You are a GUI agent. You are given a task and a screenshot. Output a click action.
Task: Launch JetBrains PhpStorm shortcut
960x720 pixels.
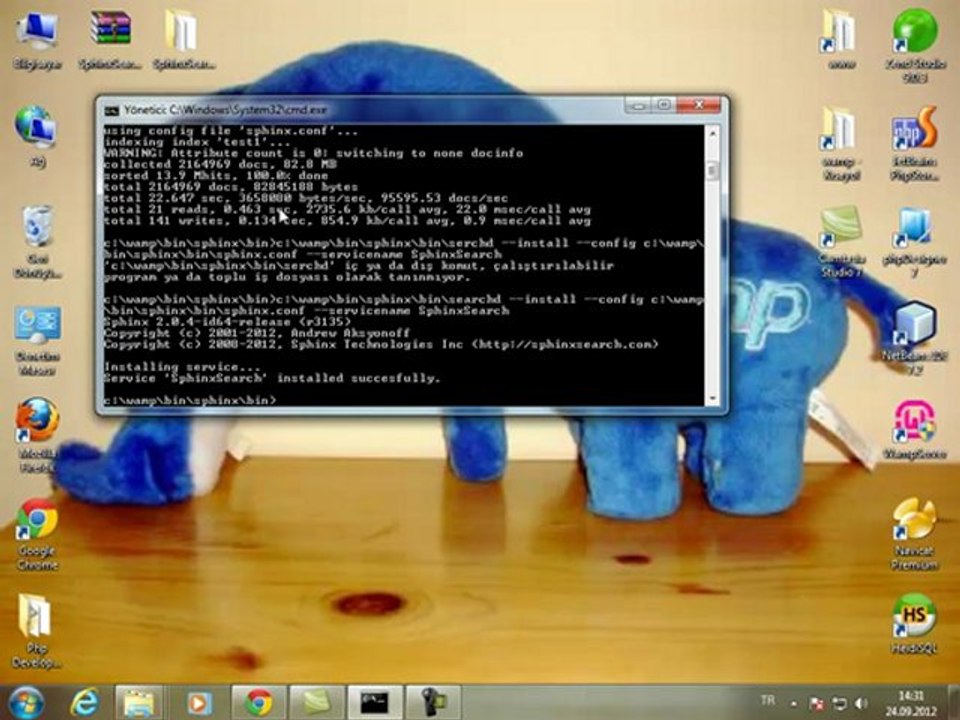915,143
